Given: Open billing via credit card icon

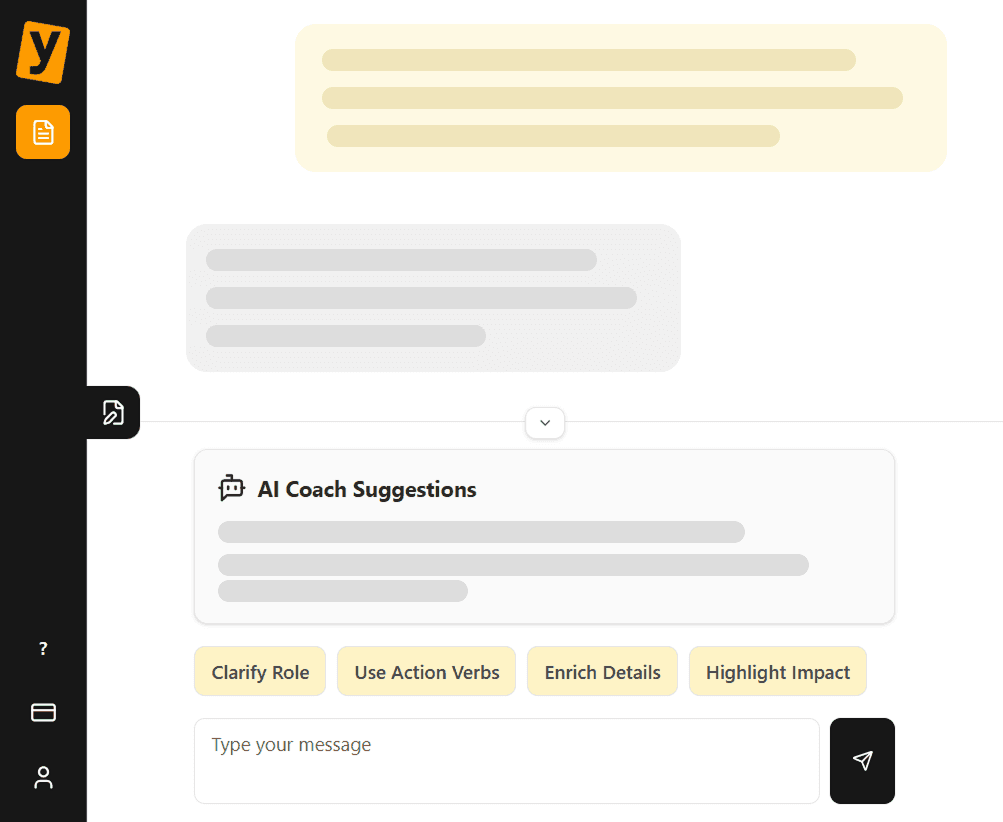Looking at the screenshot, I should 43,712.
